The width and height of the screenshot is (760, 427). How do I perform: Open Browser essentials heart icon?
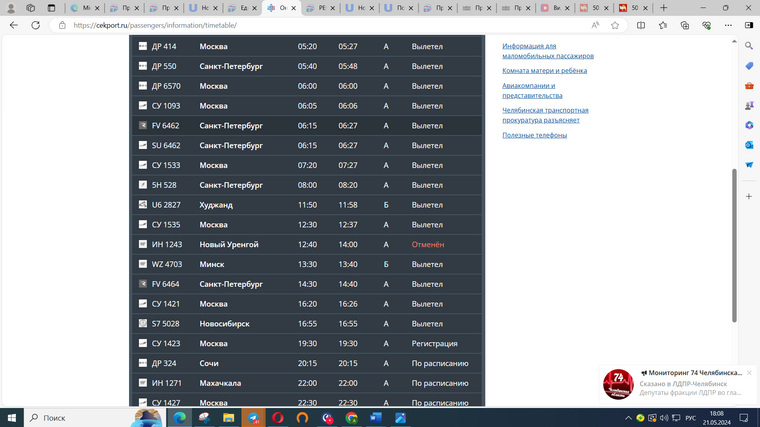click(706, 25)
